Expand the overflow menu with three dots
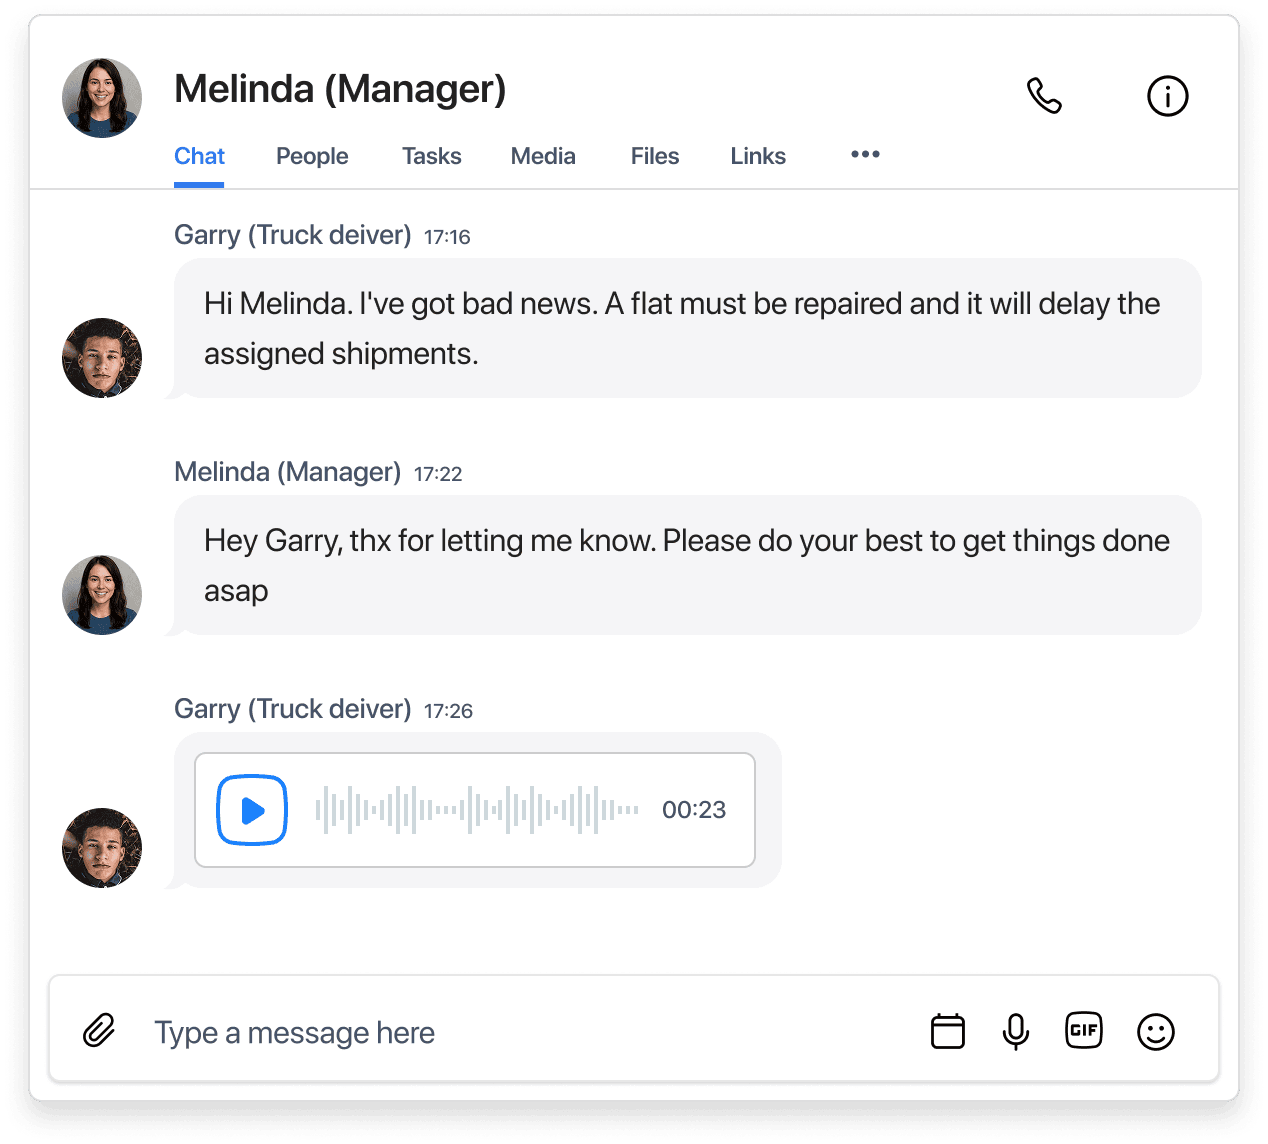Image resolution: width=1268 pixels, height=1144 pixels. [864, 155]
